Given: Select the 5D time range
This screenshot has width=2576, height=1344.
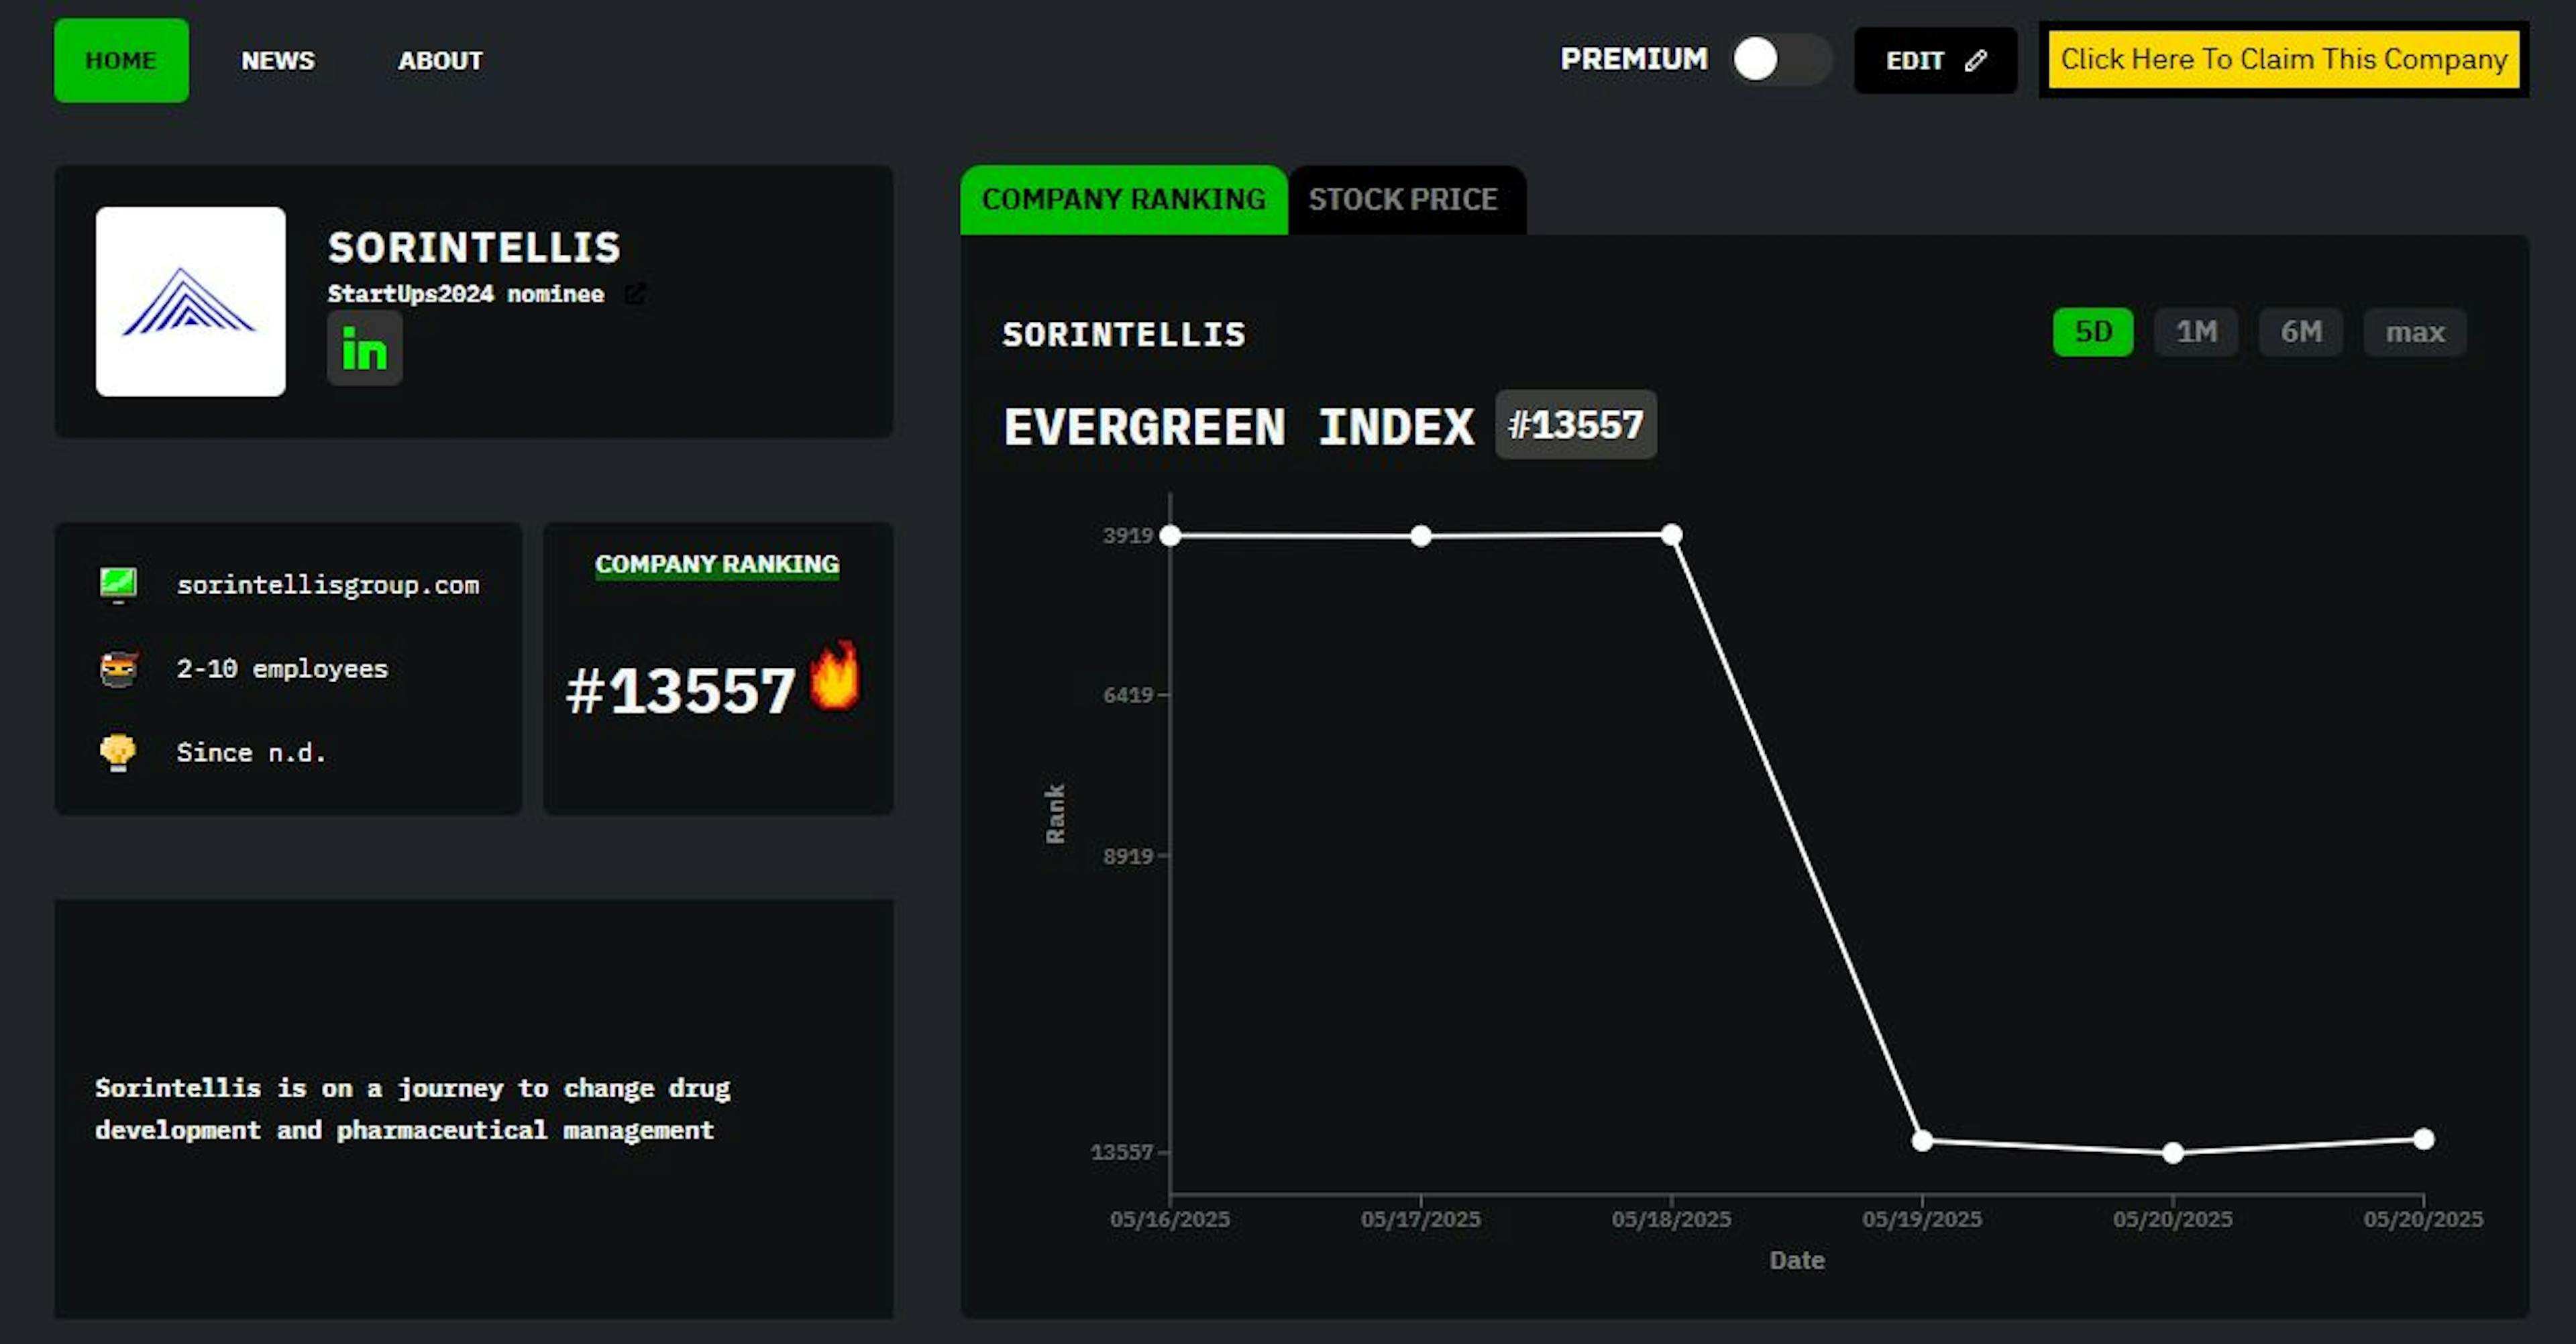Looking at the screenshot, I should point(2092,332).
